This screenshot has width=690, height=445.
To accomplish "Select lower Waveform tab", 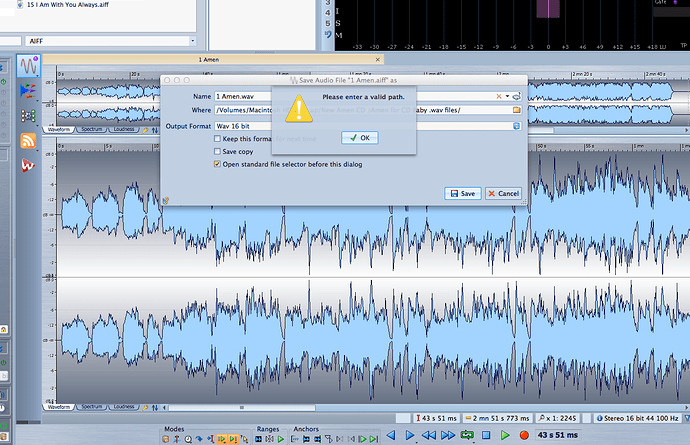I will coord(59,408).
